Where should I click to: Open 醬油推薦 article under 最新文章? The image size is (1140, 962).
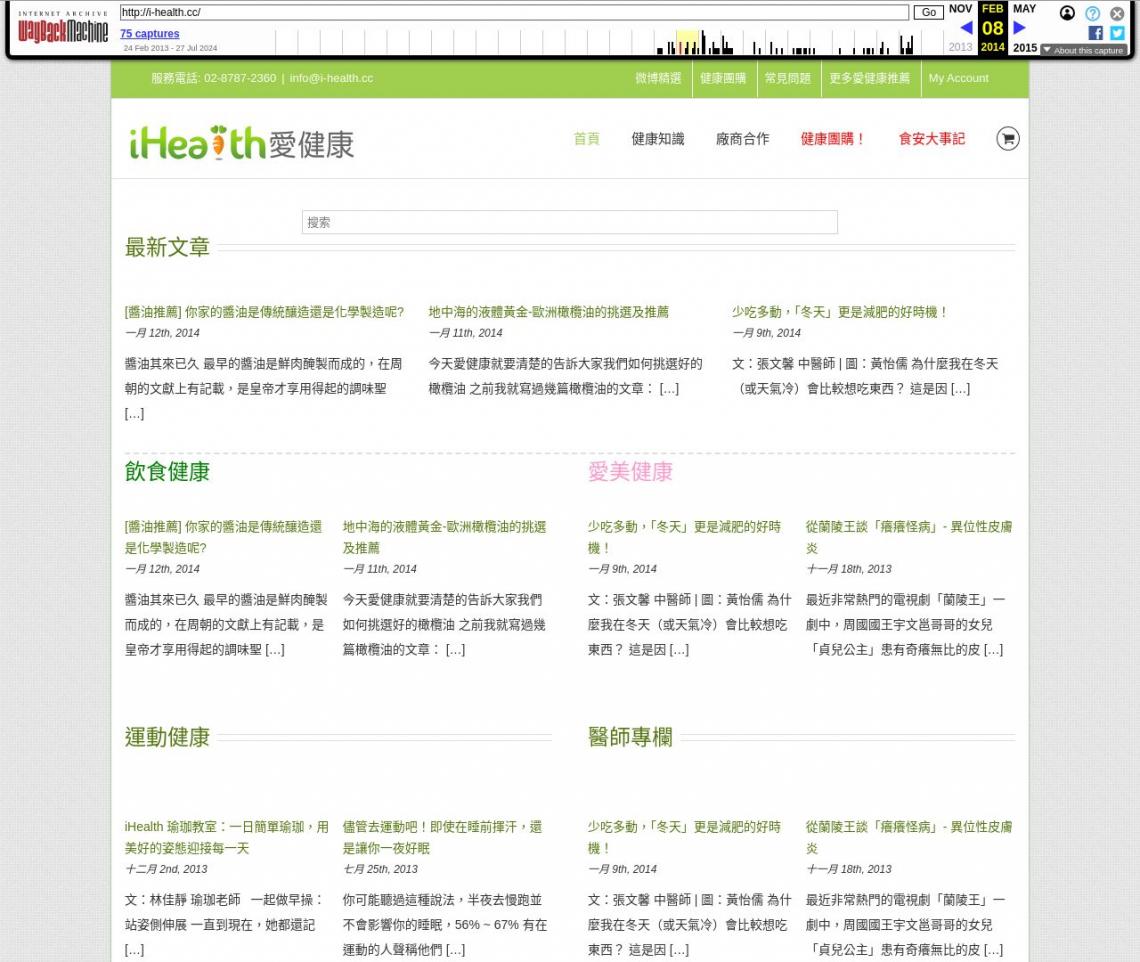(x=264, y=312)
